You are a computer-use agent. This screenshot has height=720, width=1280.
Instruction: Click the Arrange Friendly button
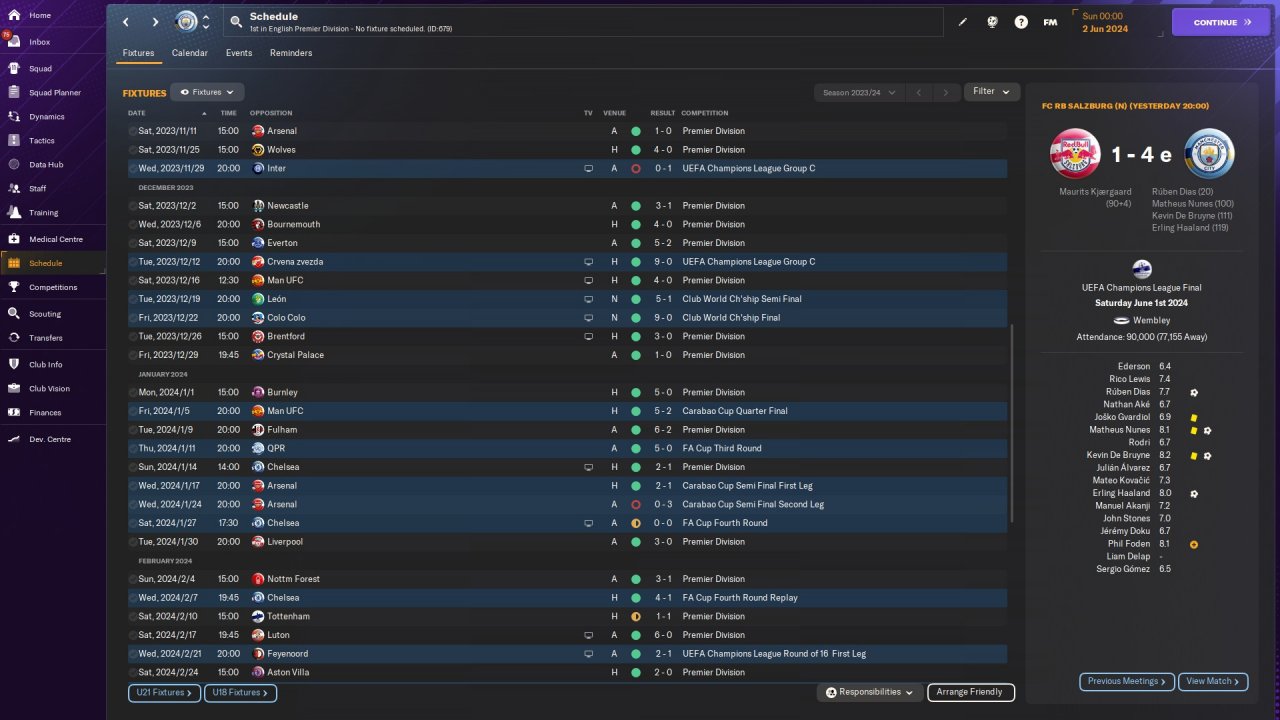pyautogui.click(x=971, y=692)
